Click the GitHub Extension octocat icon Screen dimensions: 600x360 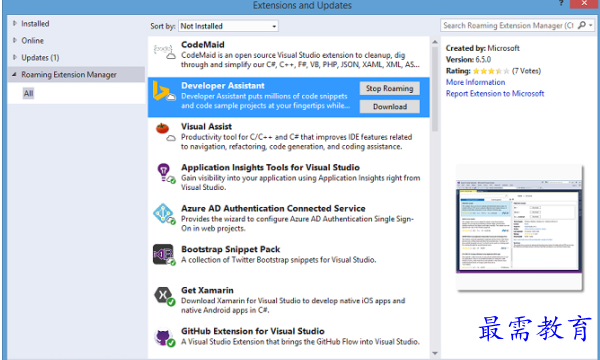[x=164, y=337]
